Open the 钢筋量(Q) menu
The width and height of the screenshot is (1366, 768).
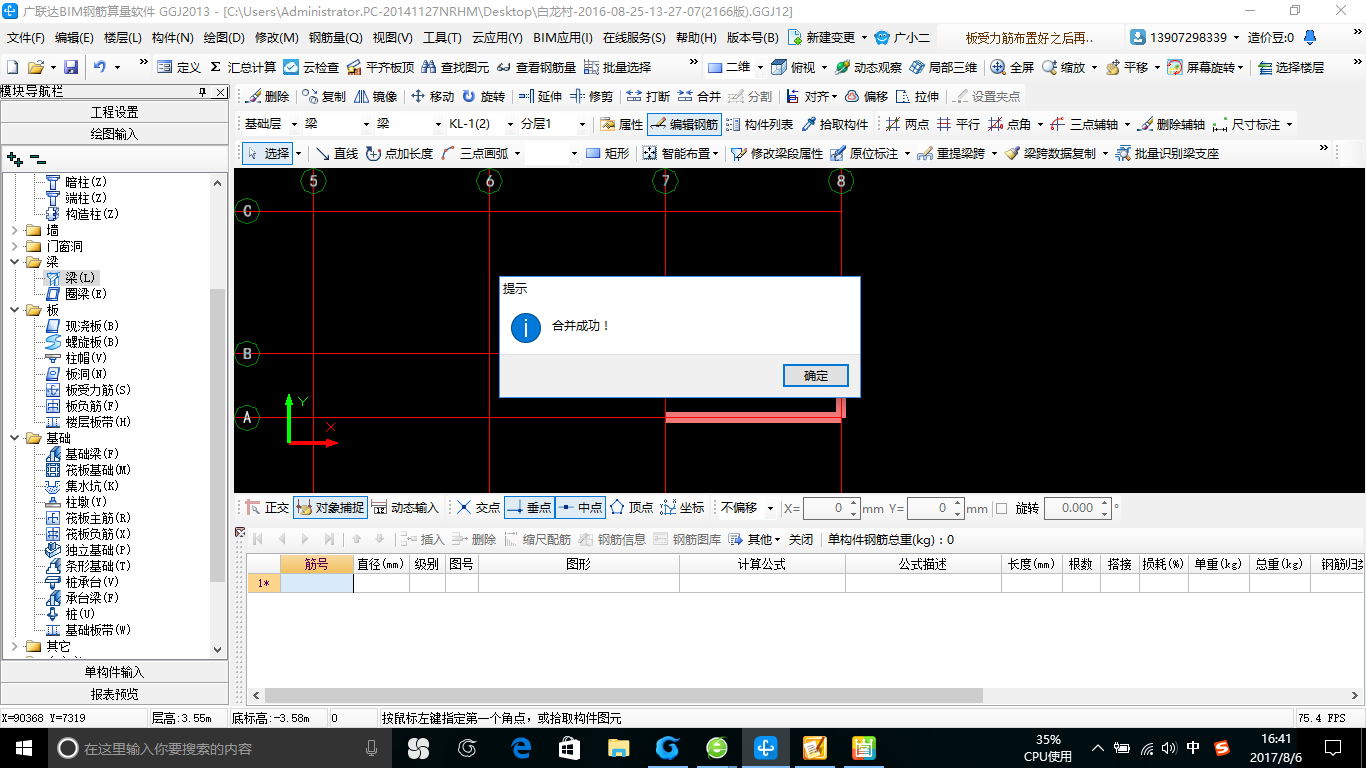point(335,38)
